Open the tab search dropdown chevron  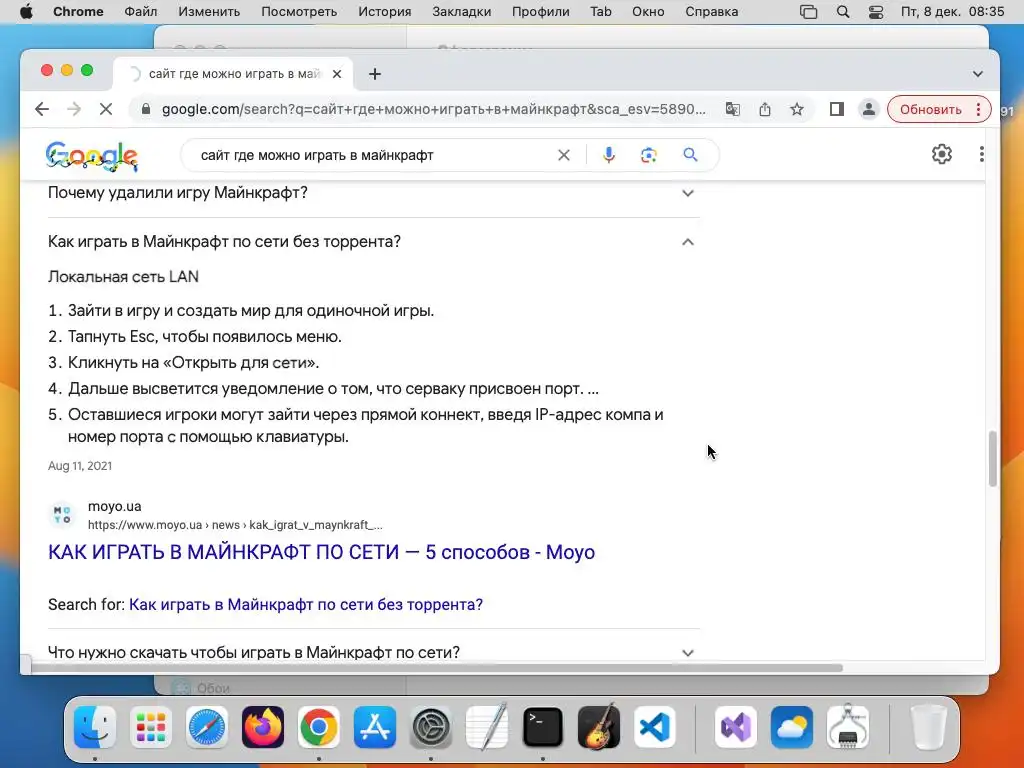coord(978,74)
